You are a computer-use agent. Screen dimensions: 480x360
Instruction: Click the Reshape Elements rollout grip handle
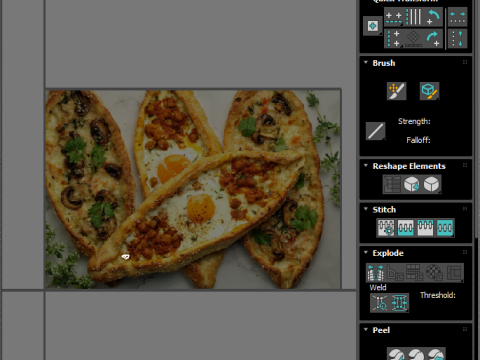tap(465, 165)
